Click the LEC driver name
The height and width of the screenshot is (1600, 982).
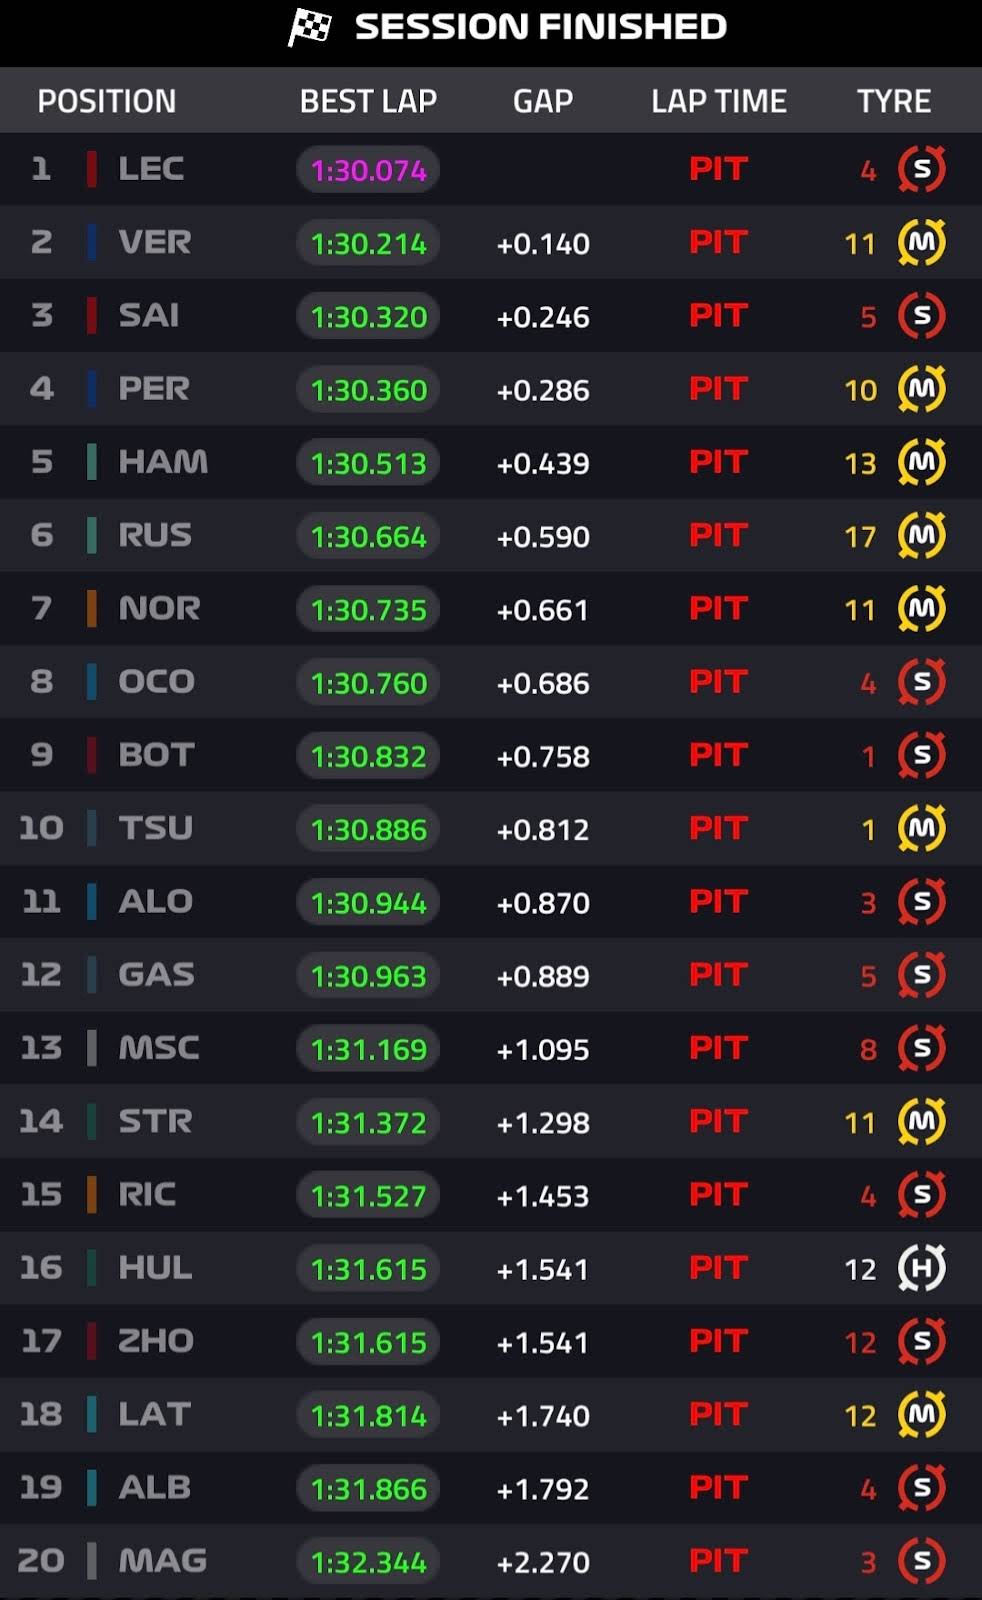(151, 169)
